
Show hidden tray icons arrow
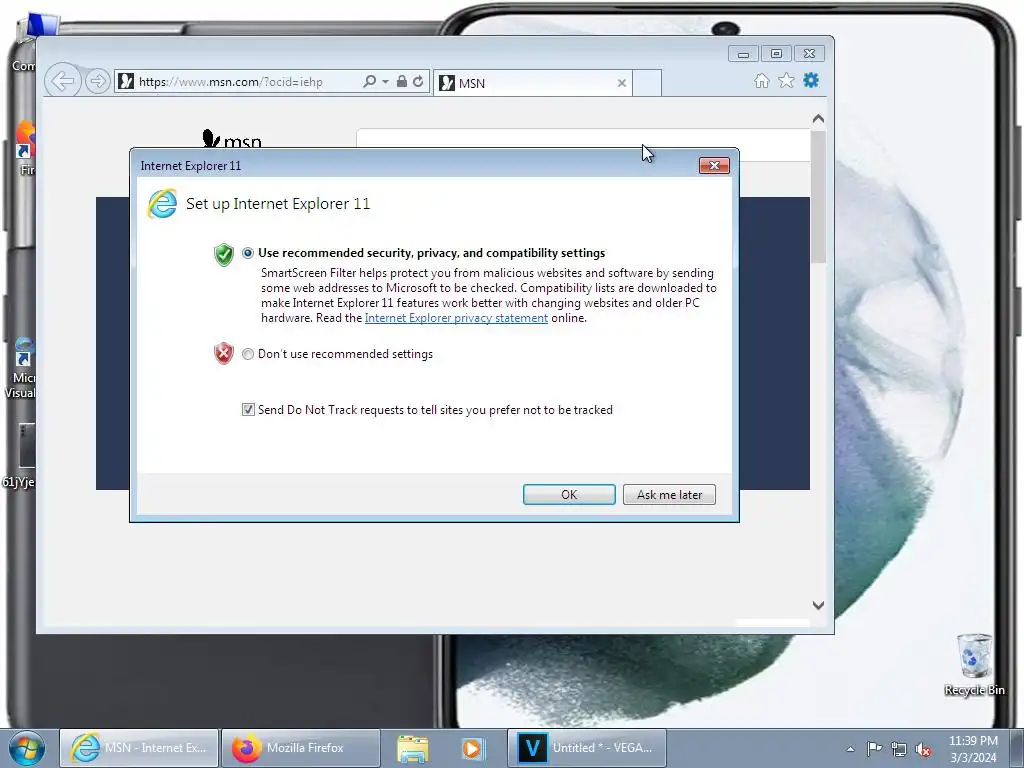pos(850,749)
